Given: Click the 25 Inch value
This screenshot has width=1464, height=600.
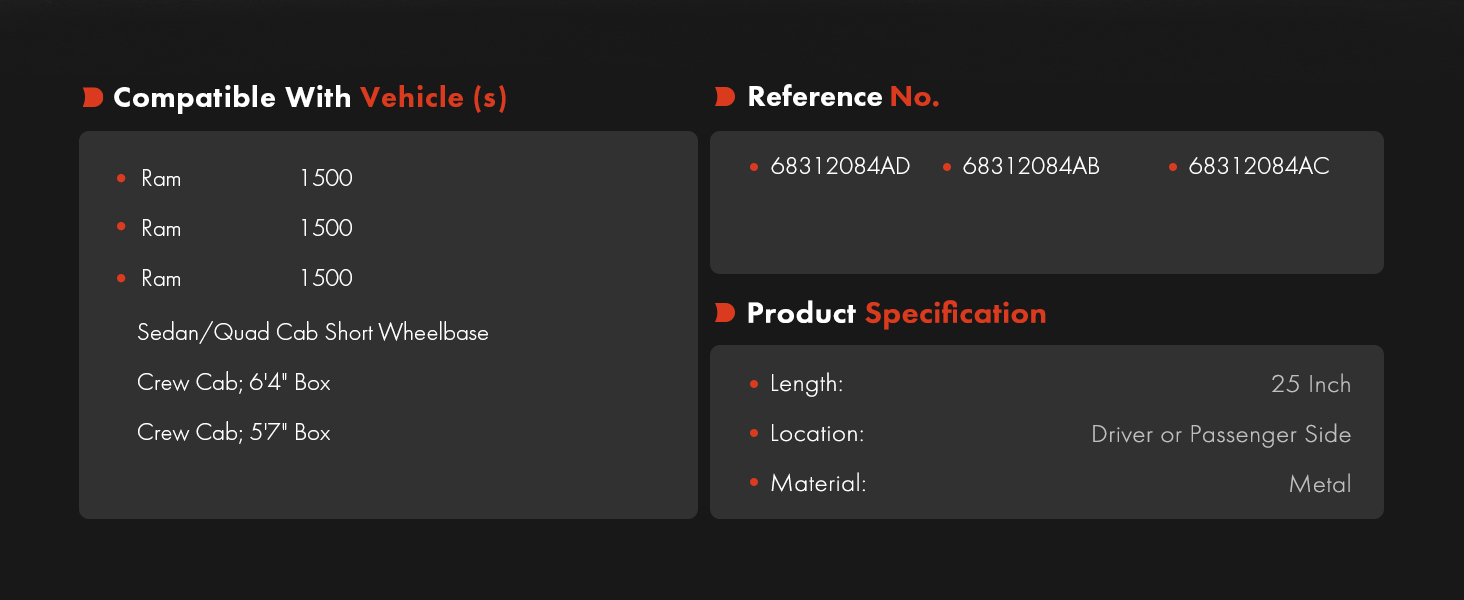Looking at the screenshot, I should click(1311, 384).
